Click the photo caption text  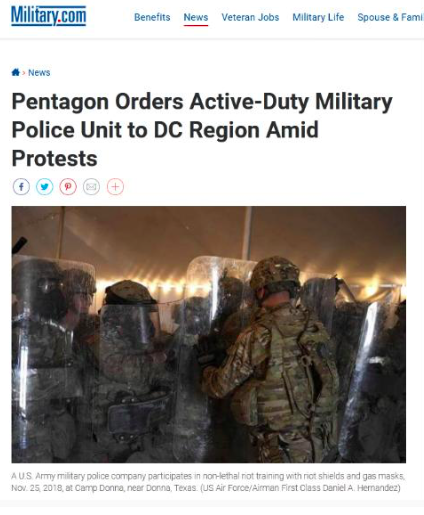click(x=208, y=482)
